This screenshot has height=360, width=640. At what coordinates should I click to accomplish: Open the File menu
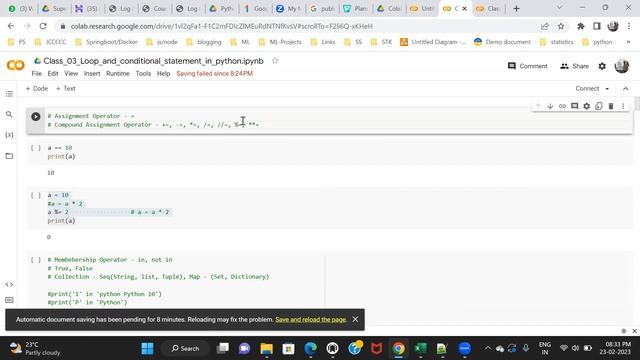[x=37, y=73]
